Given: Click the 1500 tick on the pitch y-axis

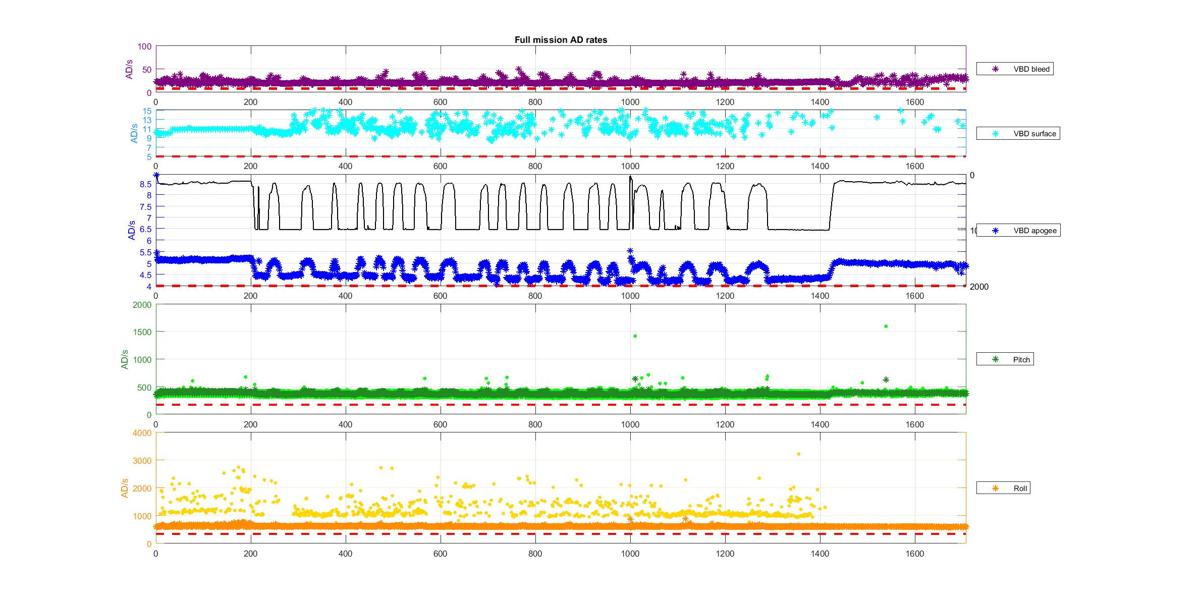Looking at the screenshot, I should click(143, 331).
